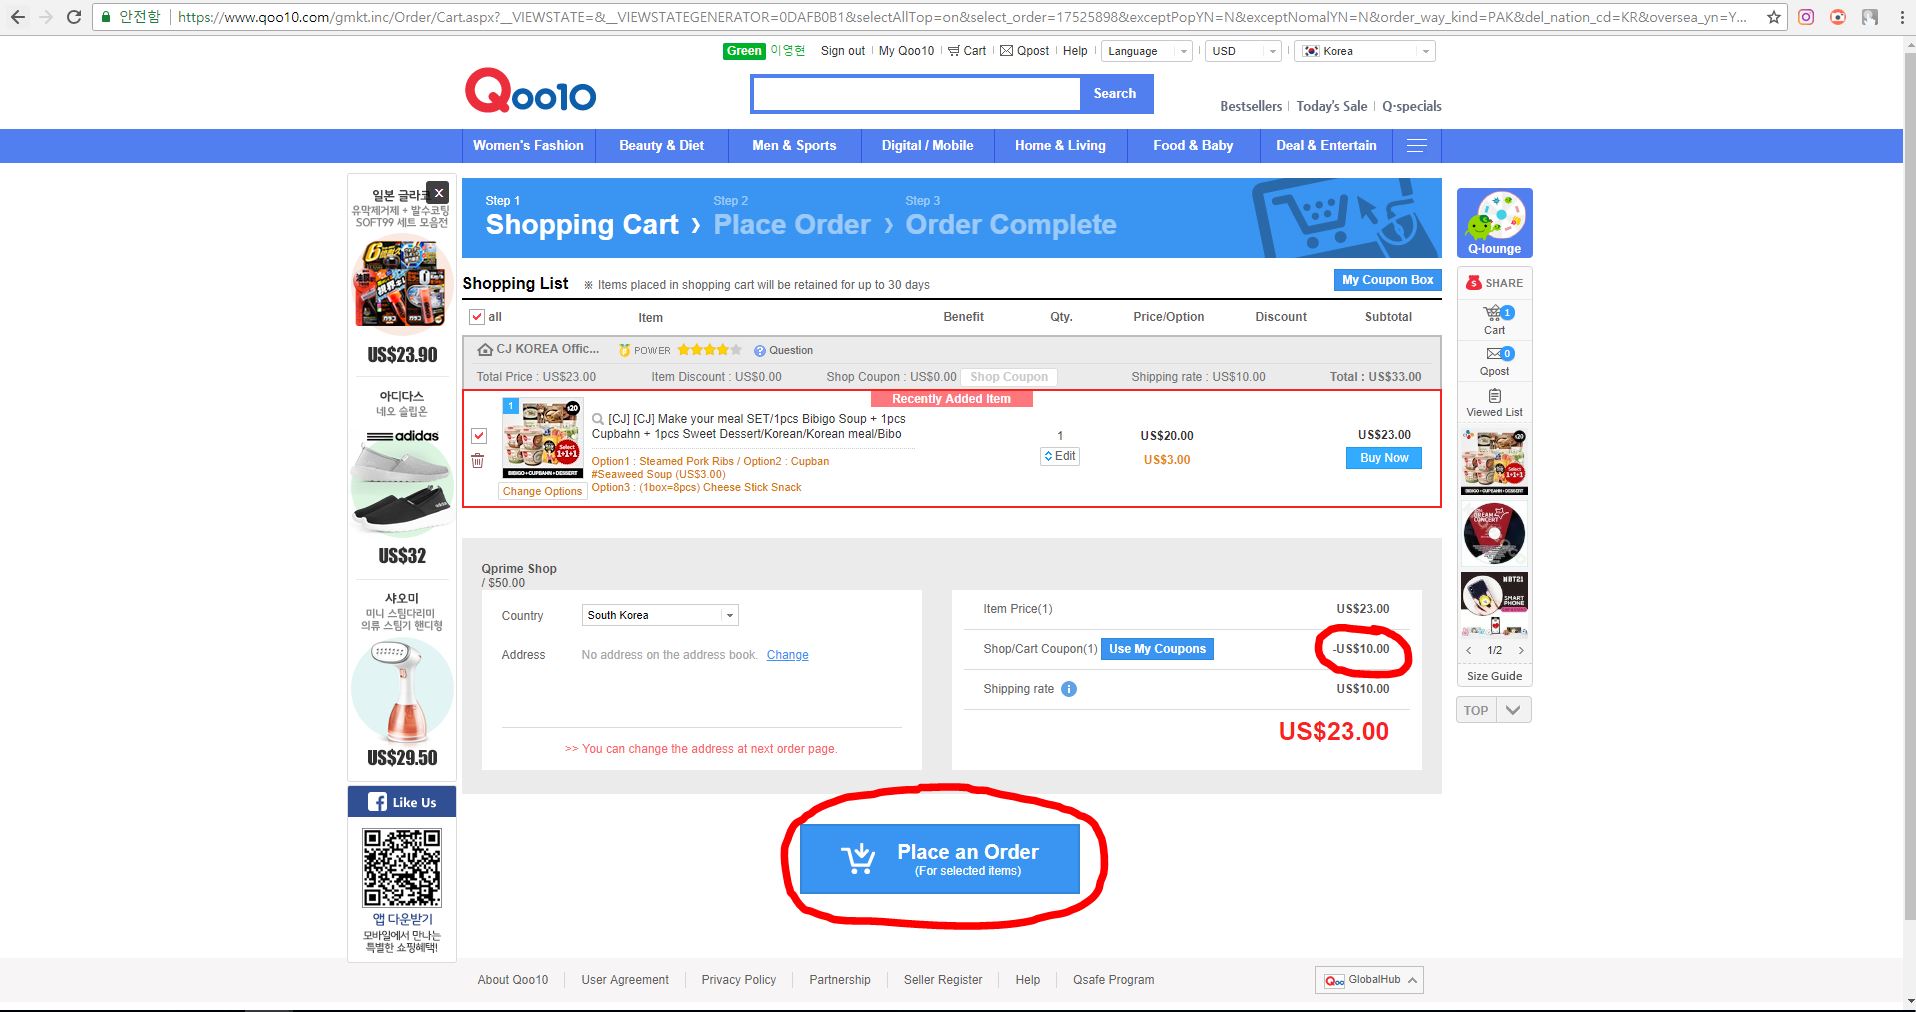This screenshot has width=1916, height=1012.
Task: Click Sign out link
Action: (843, 51)
